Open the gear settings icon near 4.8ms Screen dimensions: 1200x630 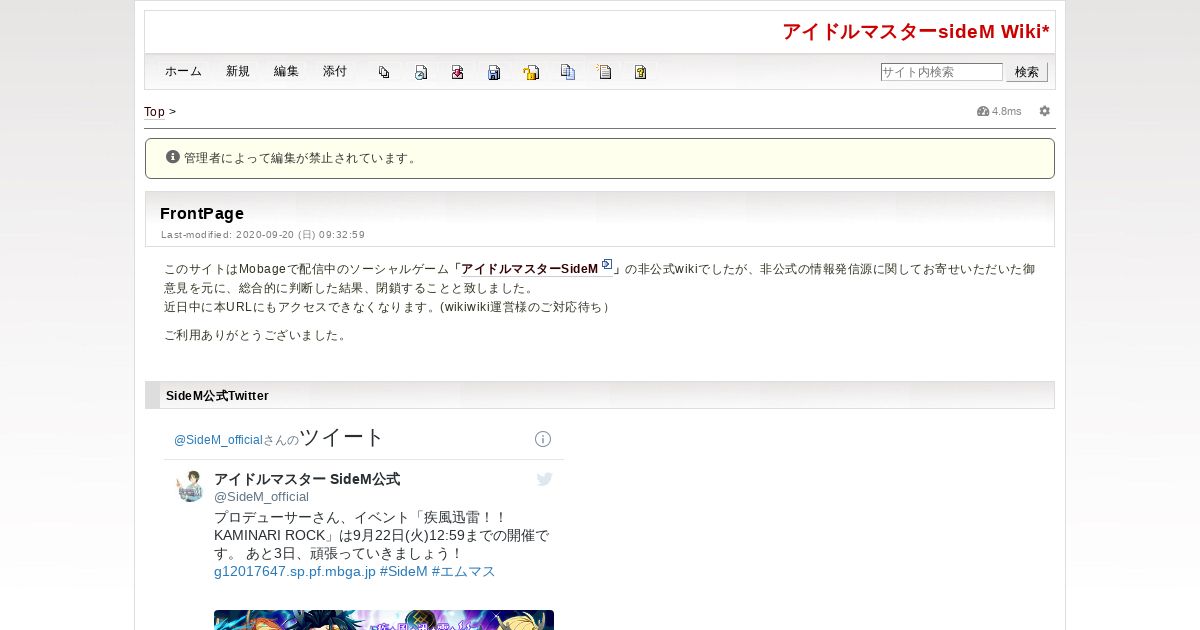click(x=1044, y=111)
